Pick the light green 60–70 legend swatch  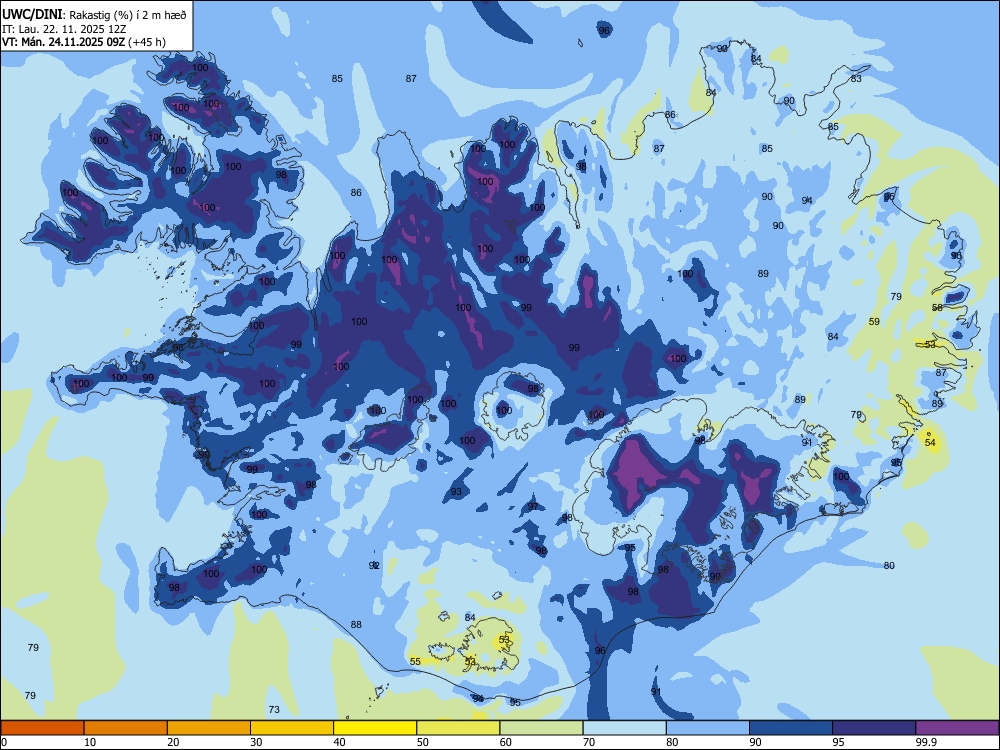tap(541, 728)
